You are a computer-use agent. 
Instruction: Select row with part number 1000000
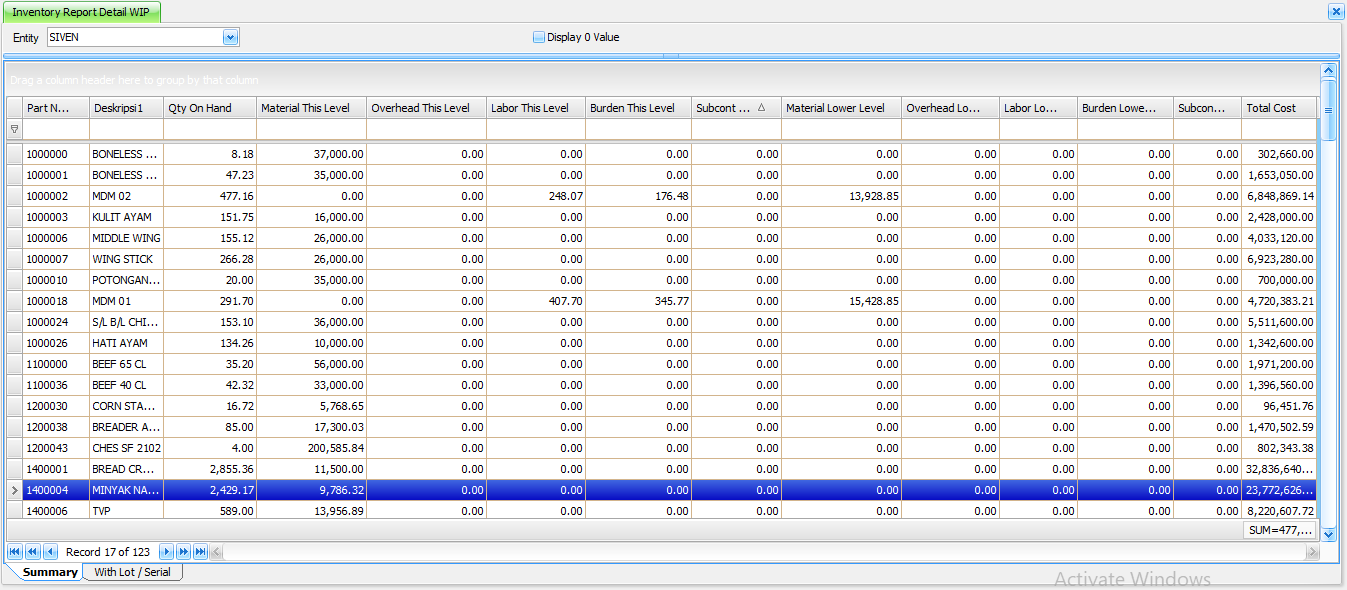pos(662,154)
